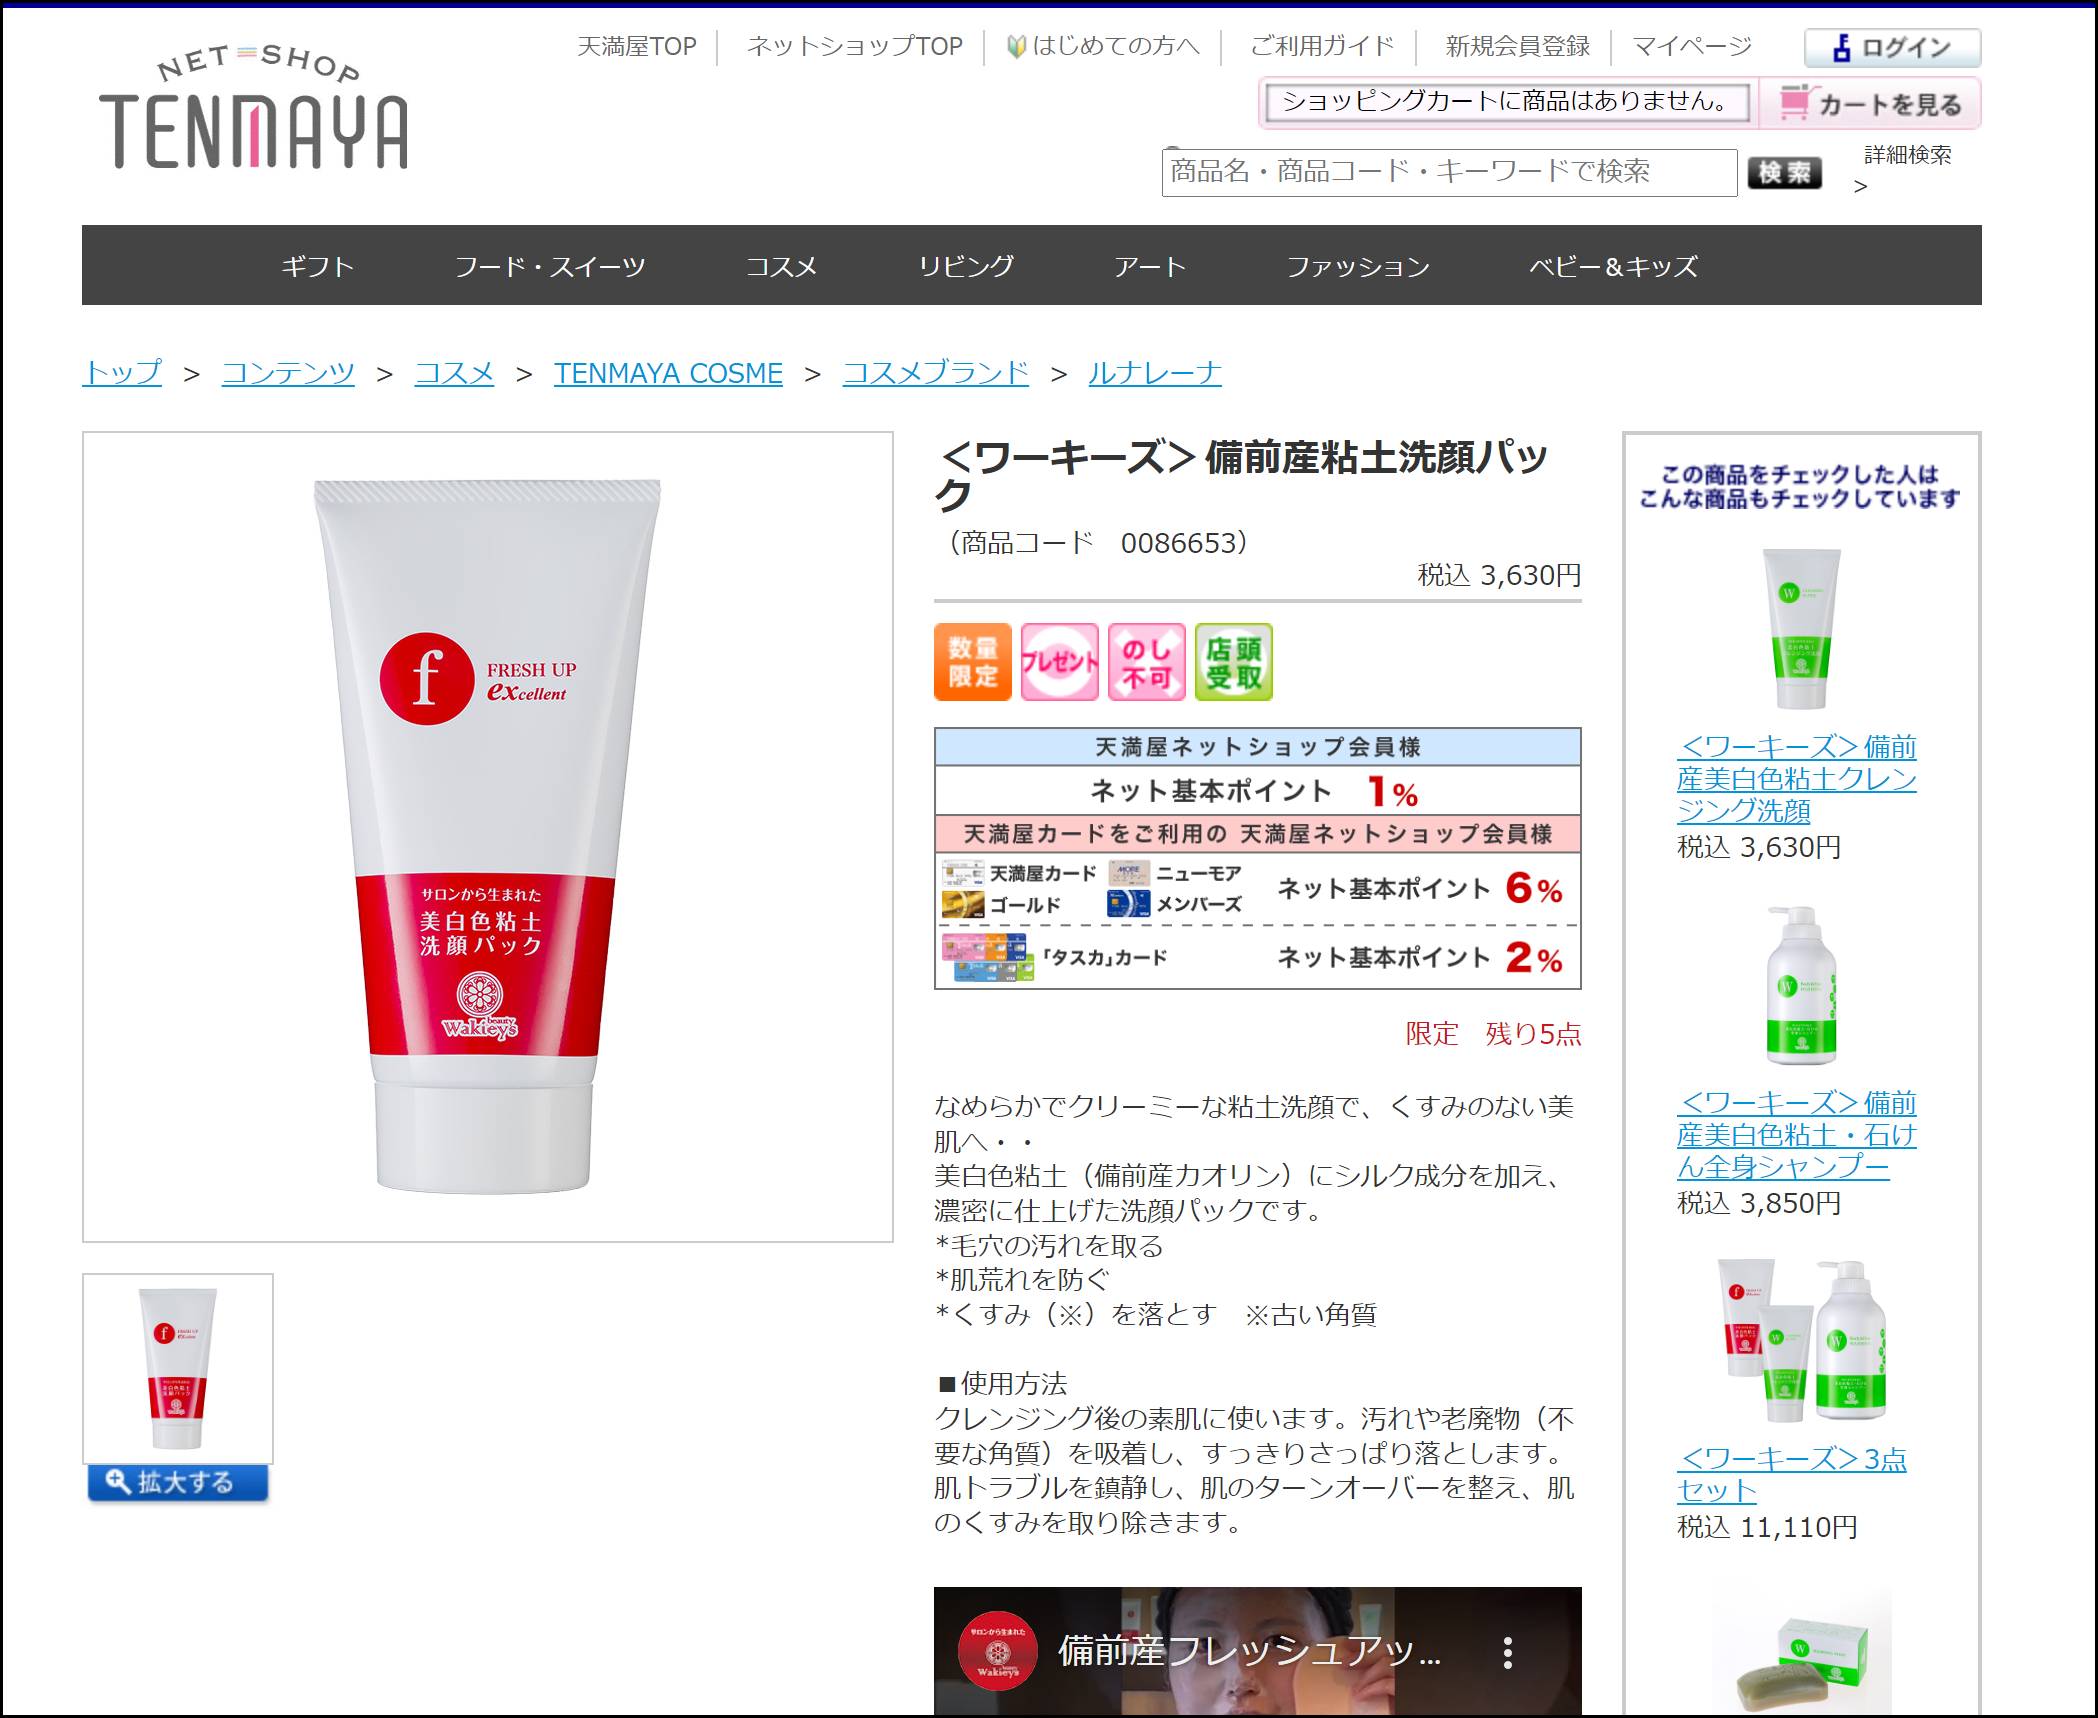Select the ギフト menu item
The height and width of the screenshot is (1718, 2098).
point(317,266)
